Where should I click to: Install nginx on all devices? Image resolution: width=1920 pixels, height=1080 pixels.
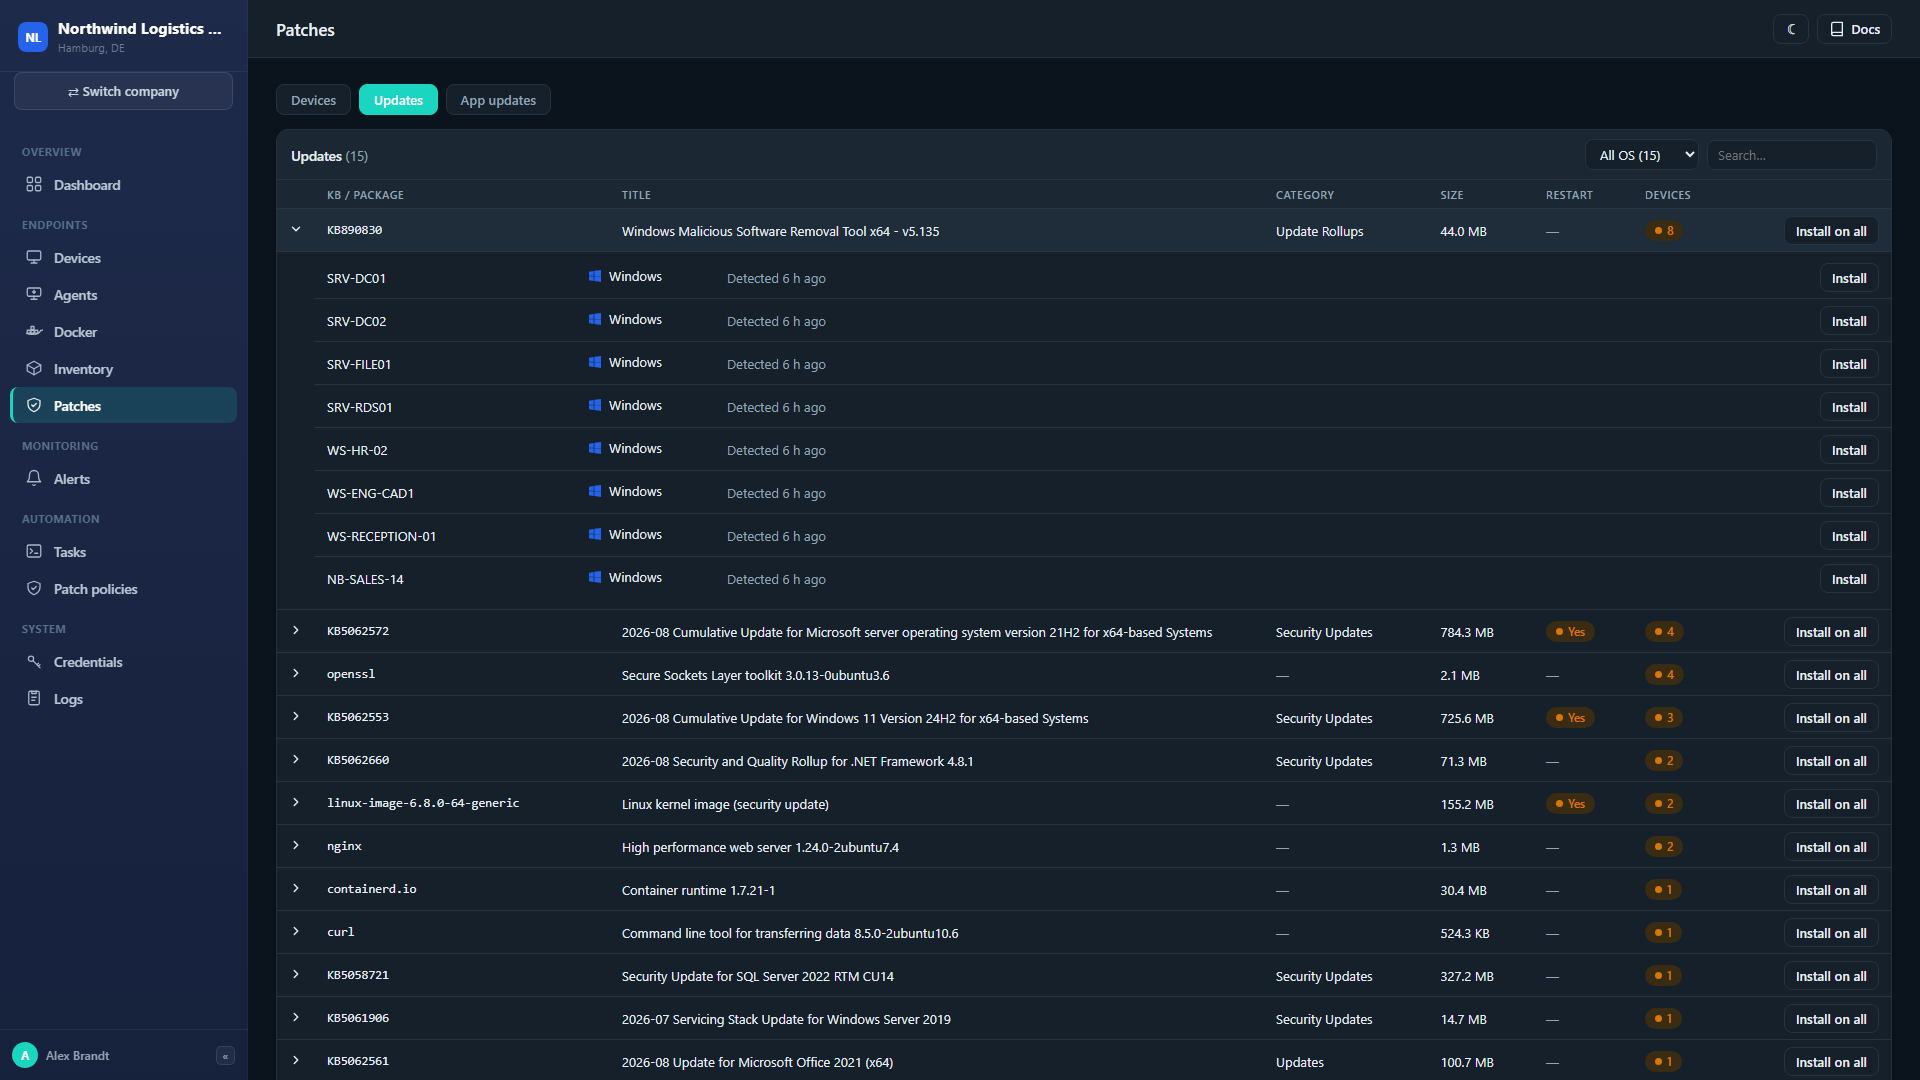tap(1831, 847)
